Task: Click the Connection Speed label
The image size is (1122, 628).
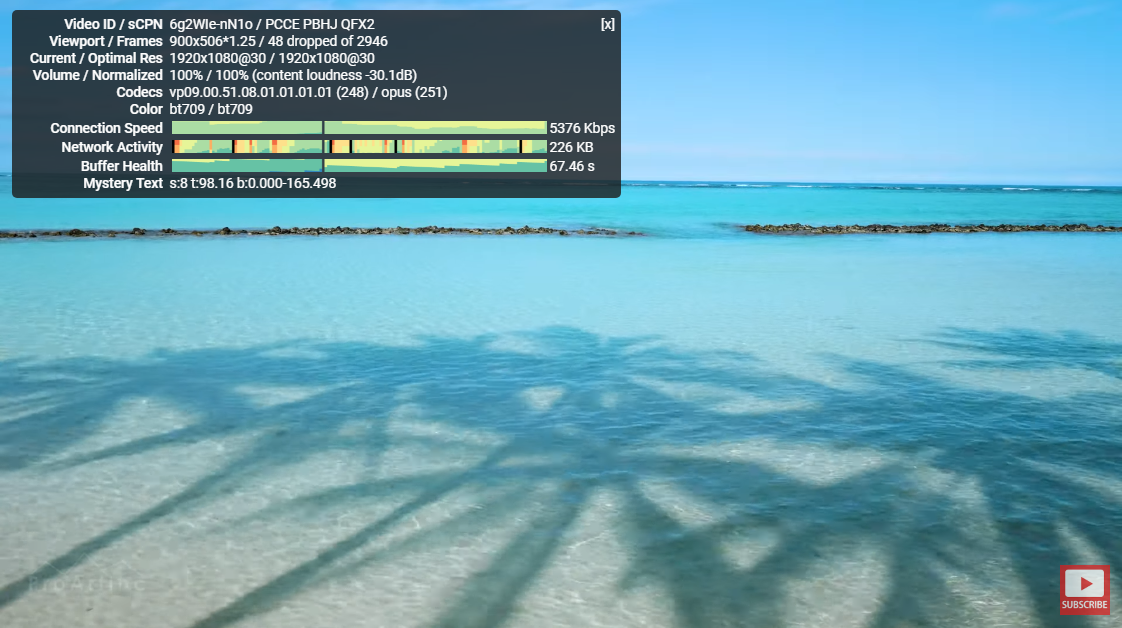Action: (107, 128)
